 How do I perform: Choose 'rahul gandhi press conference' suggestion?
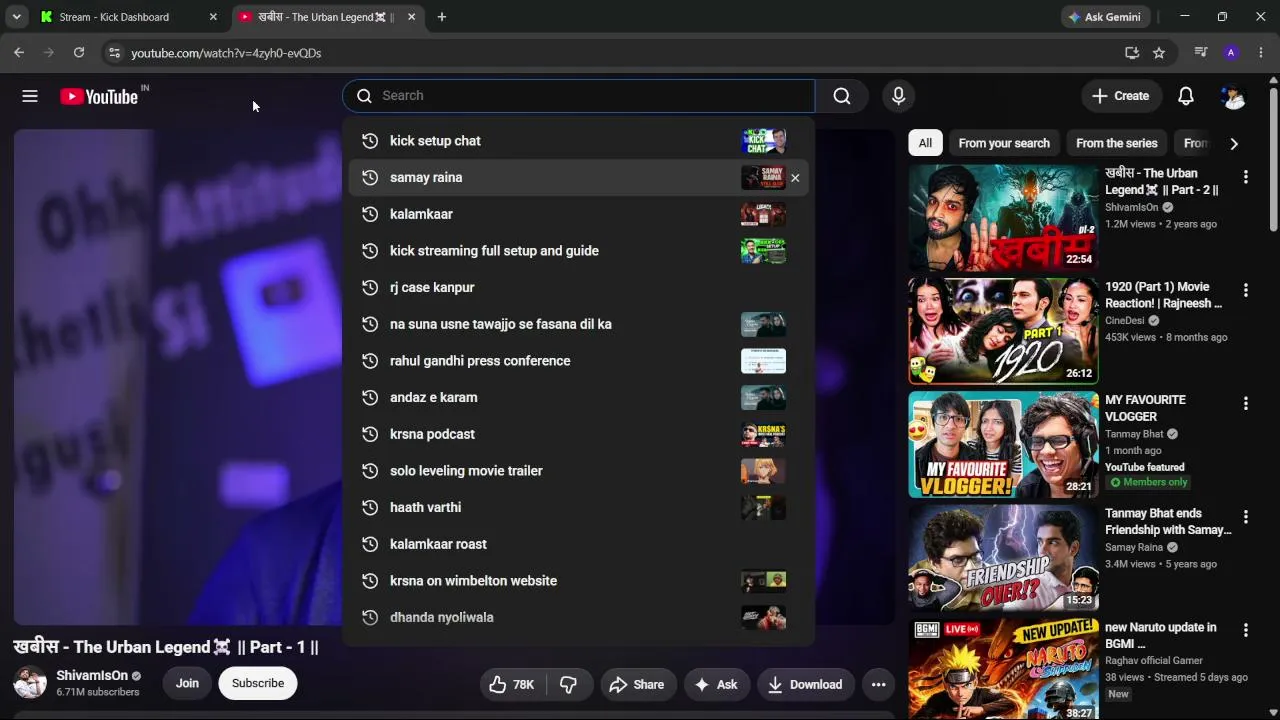click(578, 361)
